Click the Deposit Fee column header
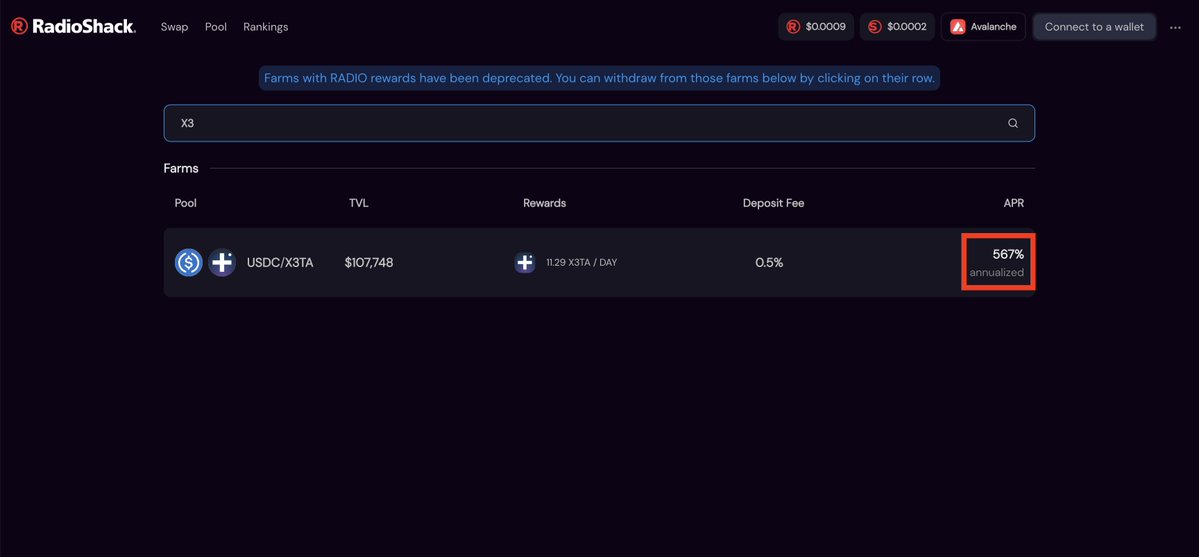 tap(773, 203)
